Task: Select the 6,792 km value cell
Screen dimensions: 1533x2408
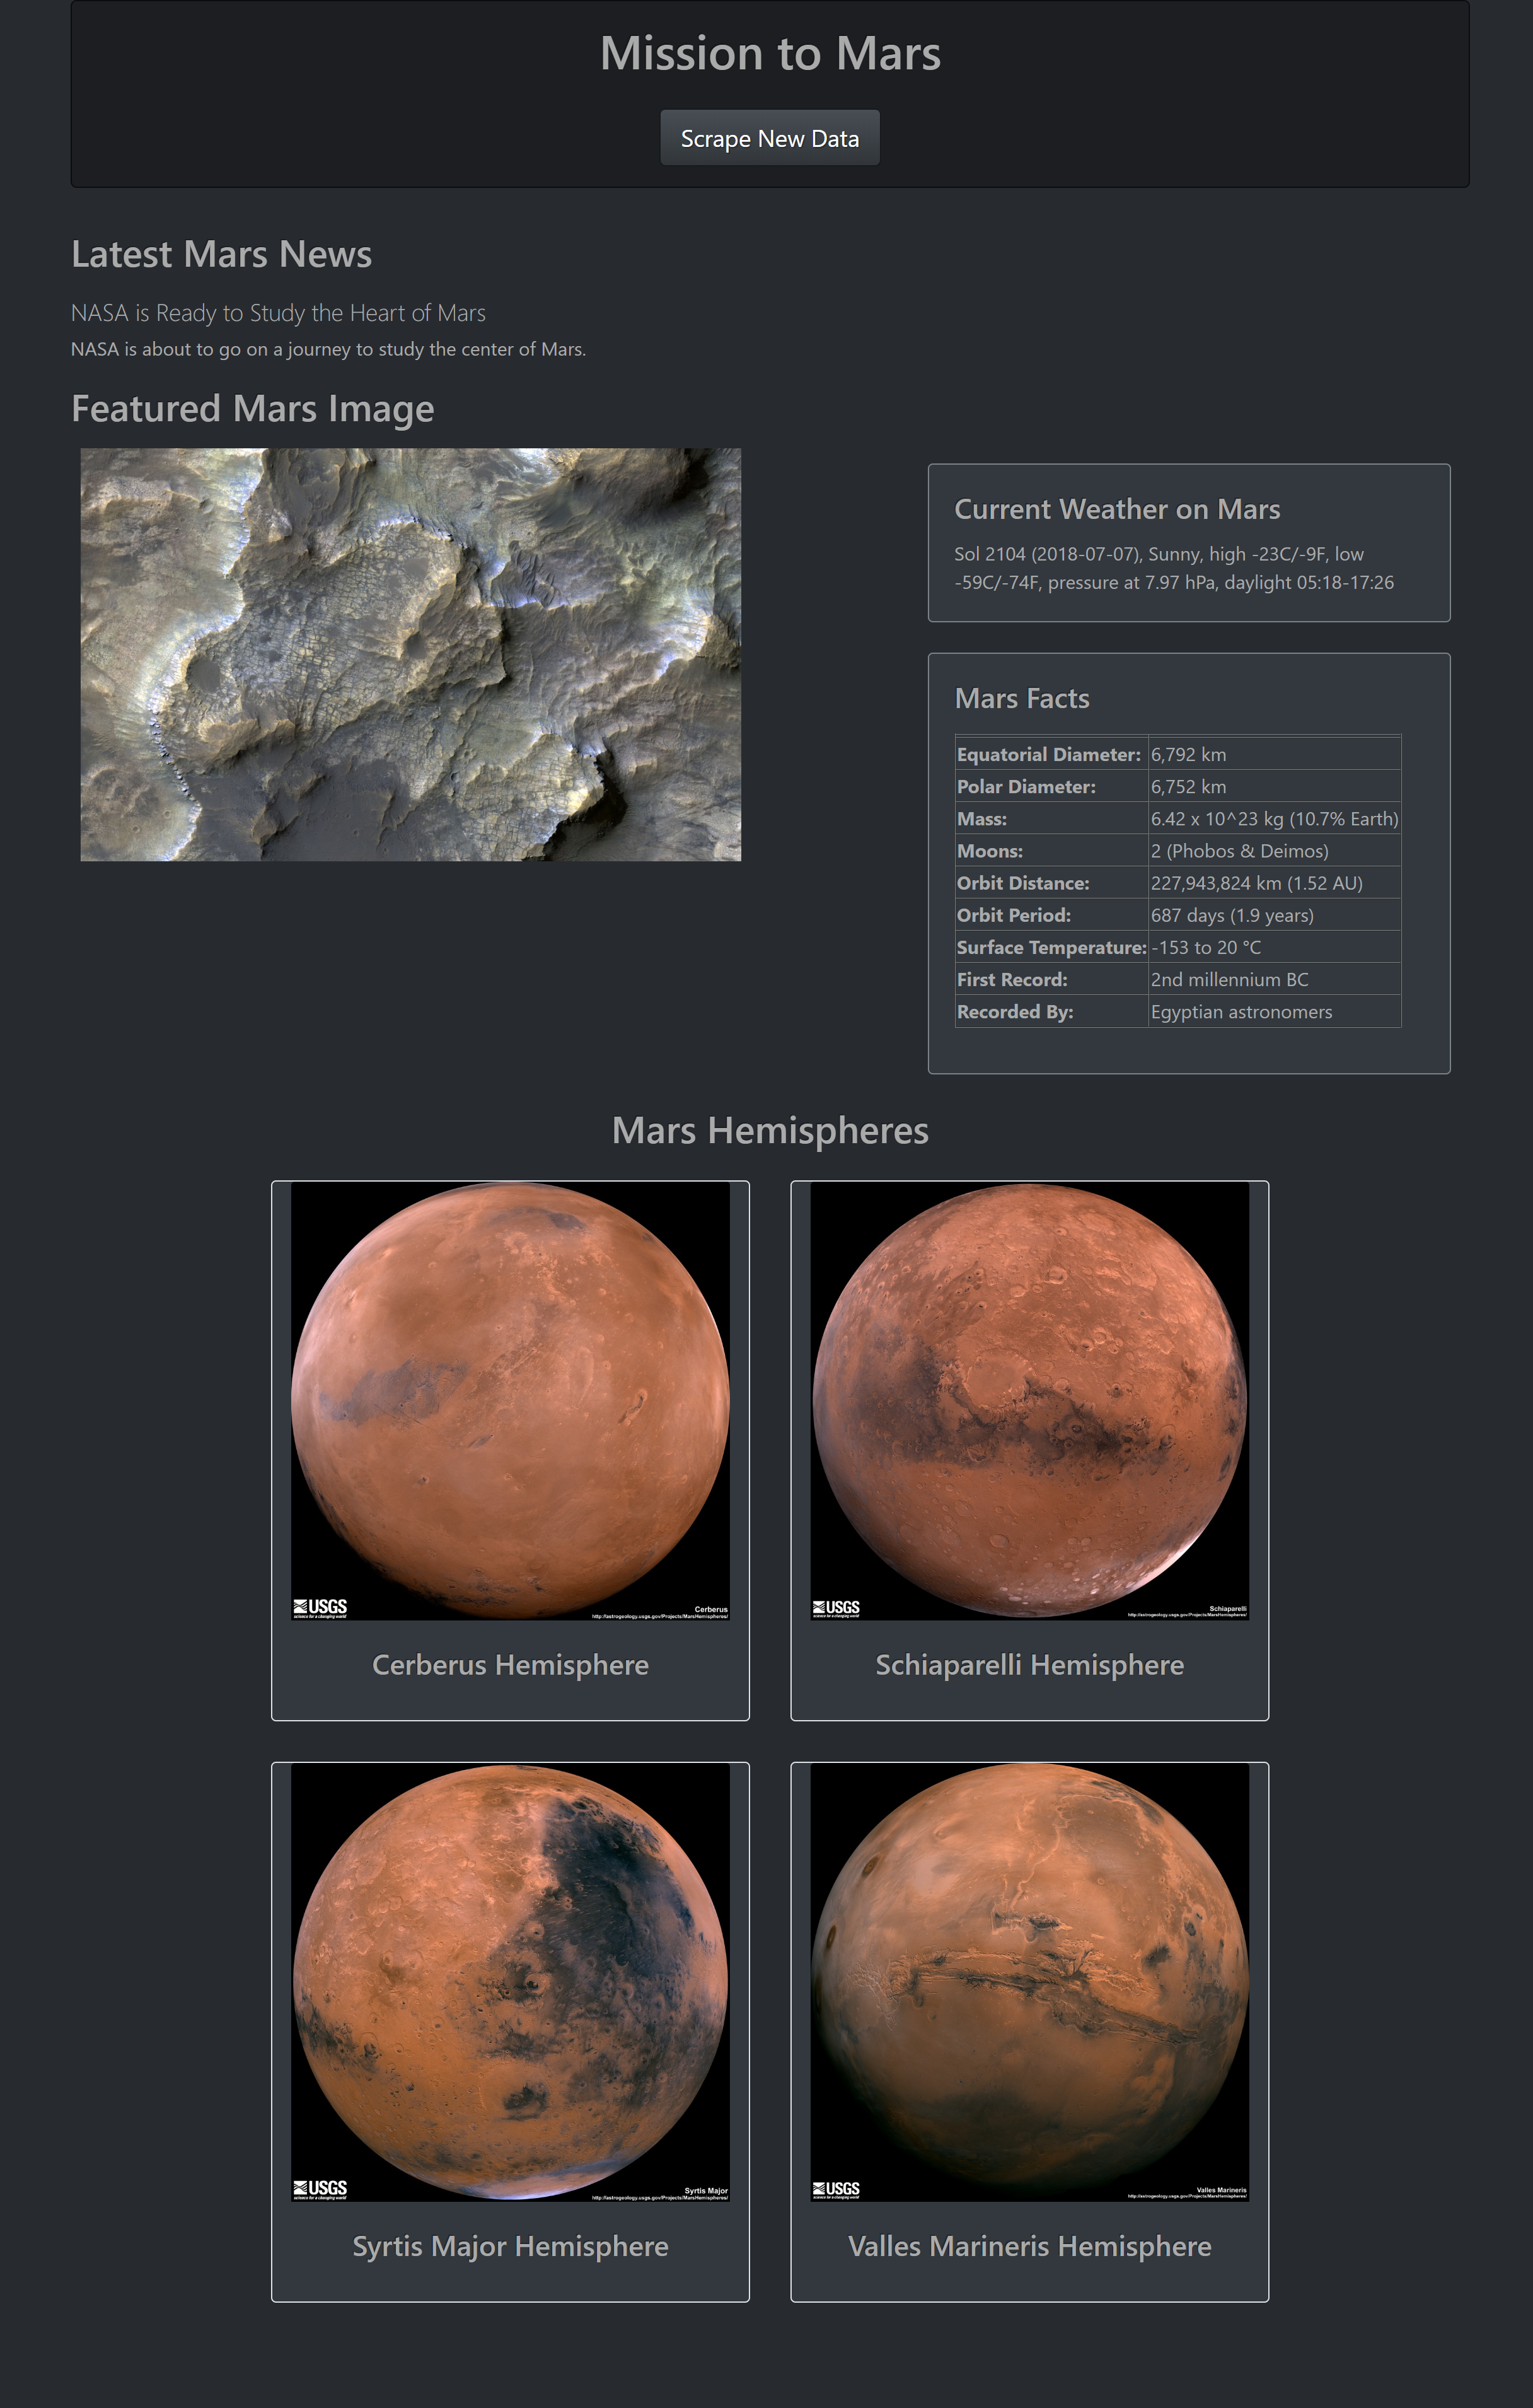Action: [1274, 754]
